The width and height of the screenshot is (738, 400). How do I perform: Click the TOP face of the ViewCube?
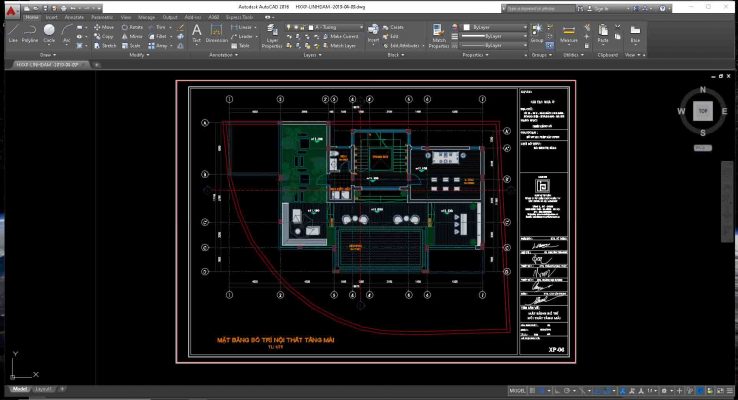point(703,111)
